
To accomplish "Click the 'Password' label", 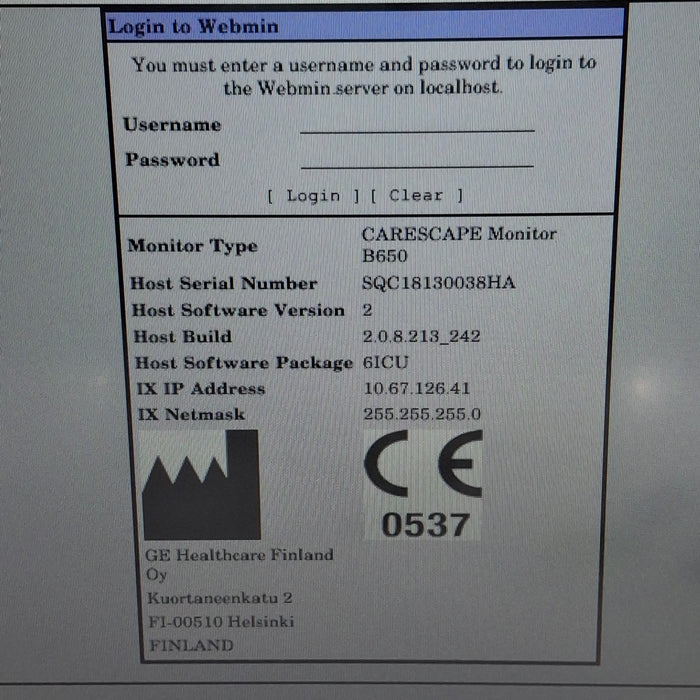I will coord(173,160).
